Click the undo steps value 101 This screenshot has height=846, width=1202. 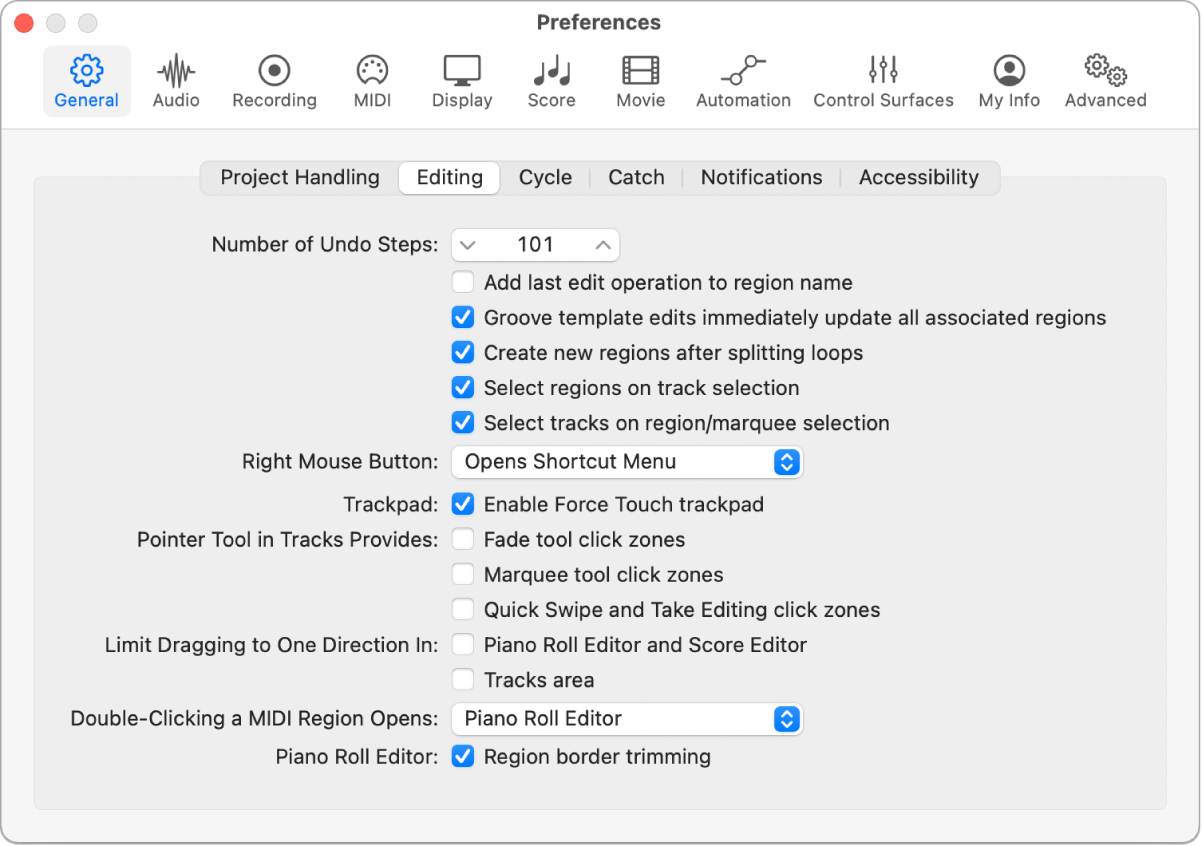point(535,245)
